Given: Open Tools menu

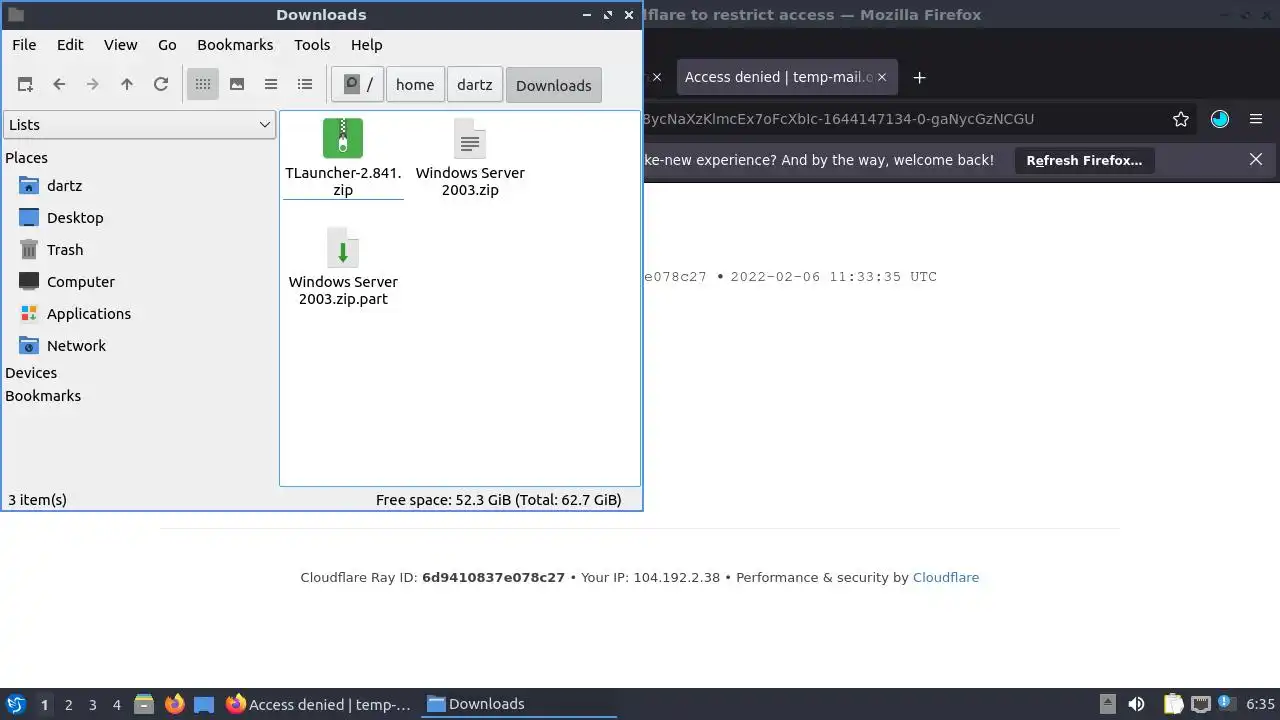Looking at the screenshot, I should [312, 45].
